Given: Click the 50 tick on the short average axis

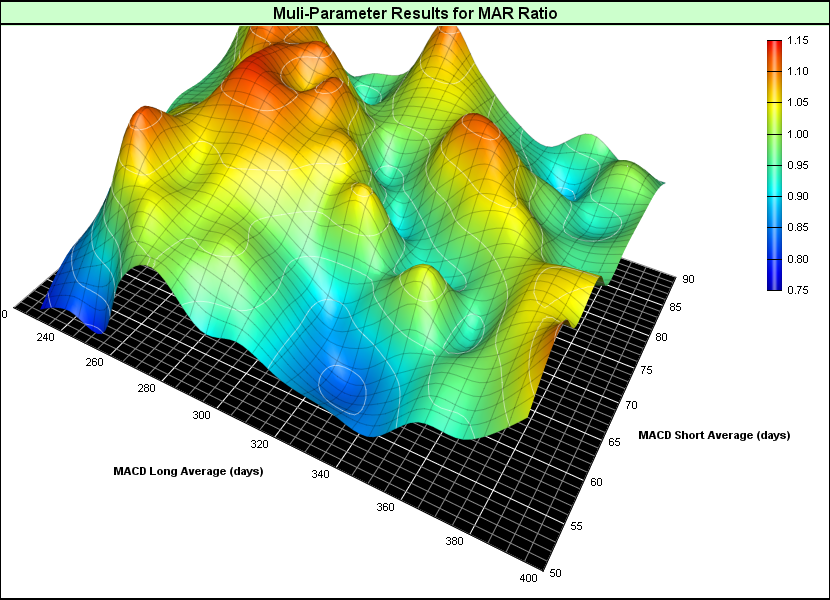Looking at the screenshot, I should 555,572.
